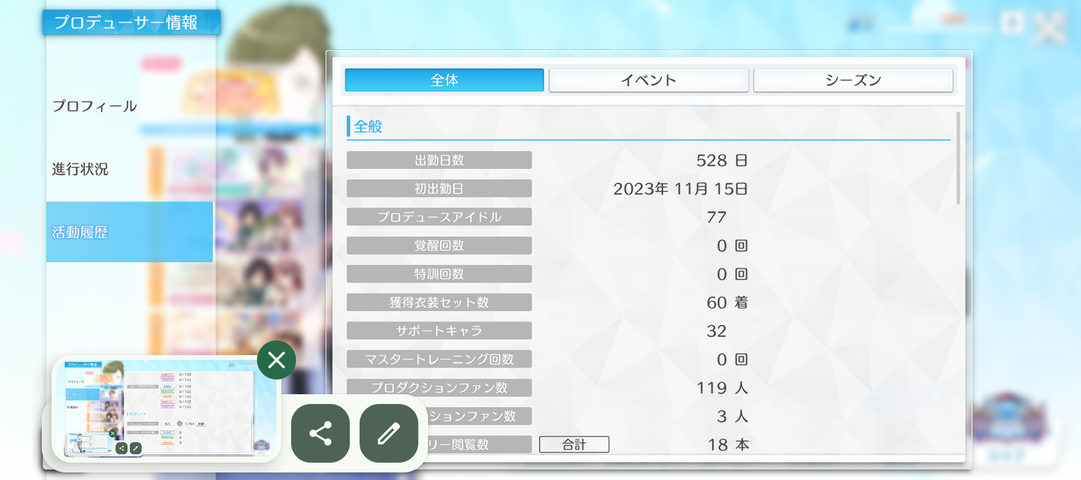Select the 出勤日数 stat row label
The width and height of the screenshot is (1081, 480).
pyautogui.click(x=439, y=160)
